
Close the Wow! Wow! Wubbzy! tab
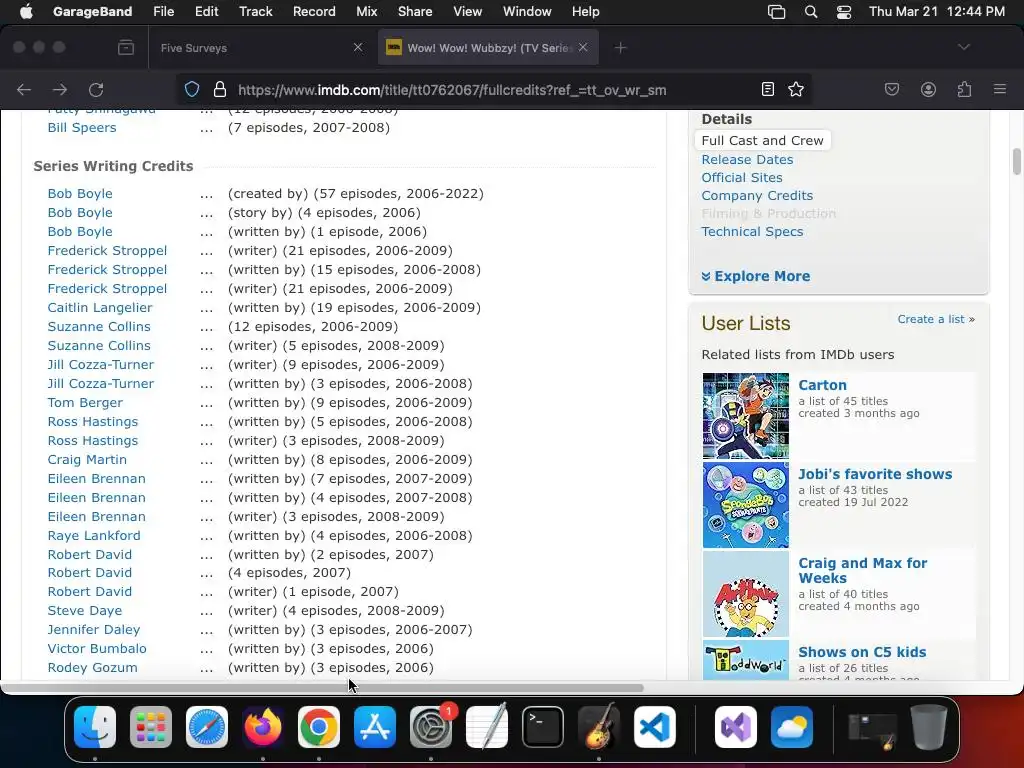[583, 47]
